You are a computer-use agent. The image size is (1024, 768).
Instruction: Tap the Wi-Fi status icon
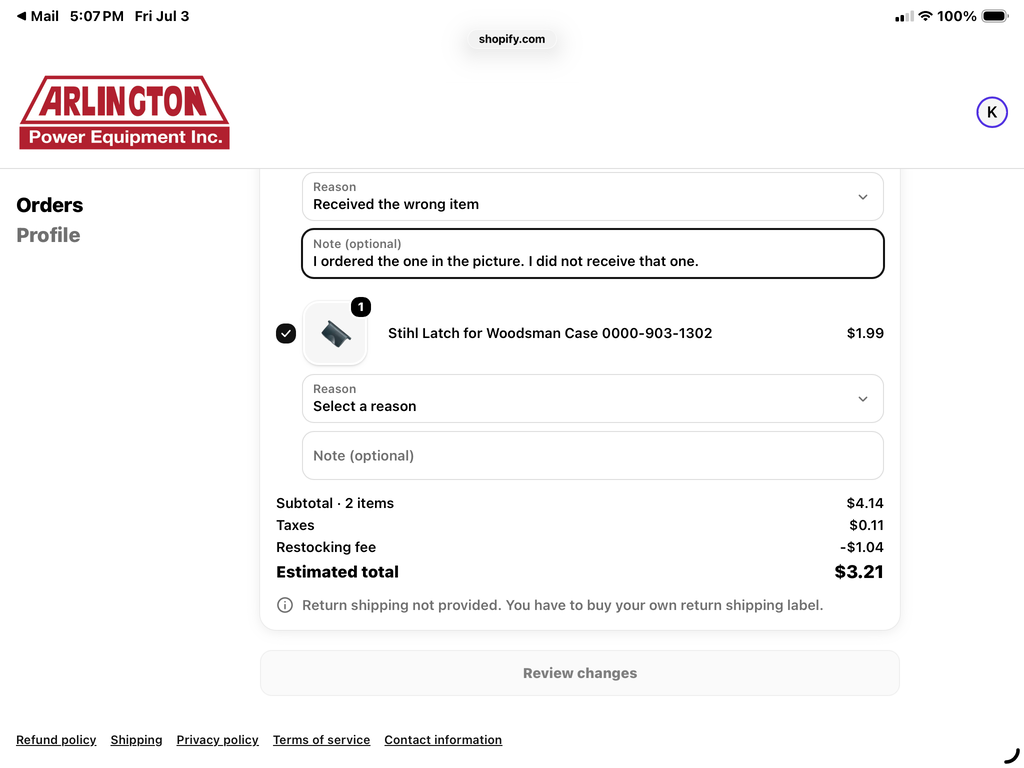pyautogui.click(x=925, y=16)
